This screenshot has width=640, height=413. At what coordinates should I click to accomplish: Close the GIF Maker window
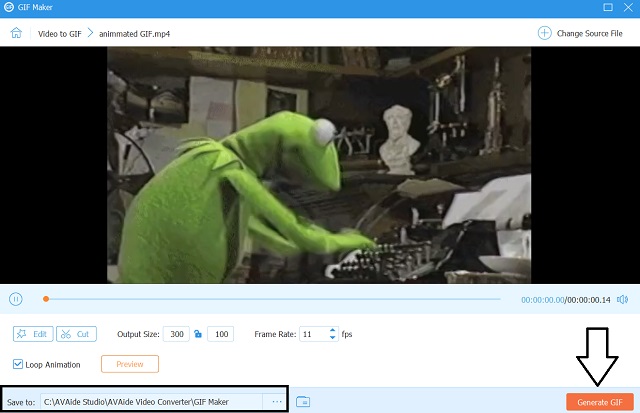click(629, 7)
